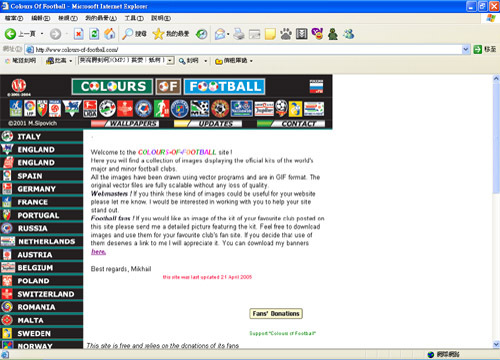Select NETHERLANDS in the sidebar
This screenshot has width=500, height=360.
click(x=41, y=241)
